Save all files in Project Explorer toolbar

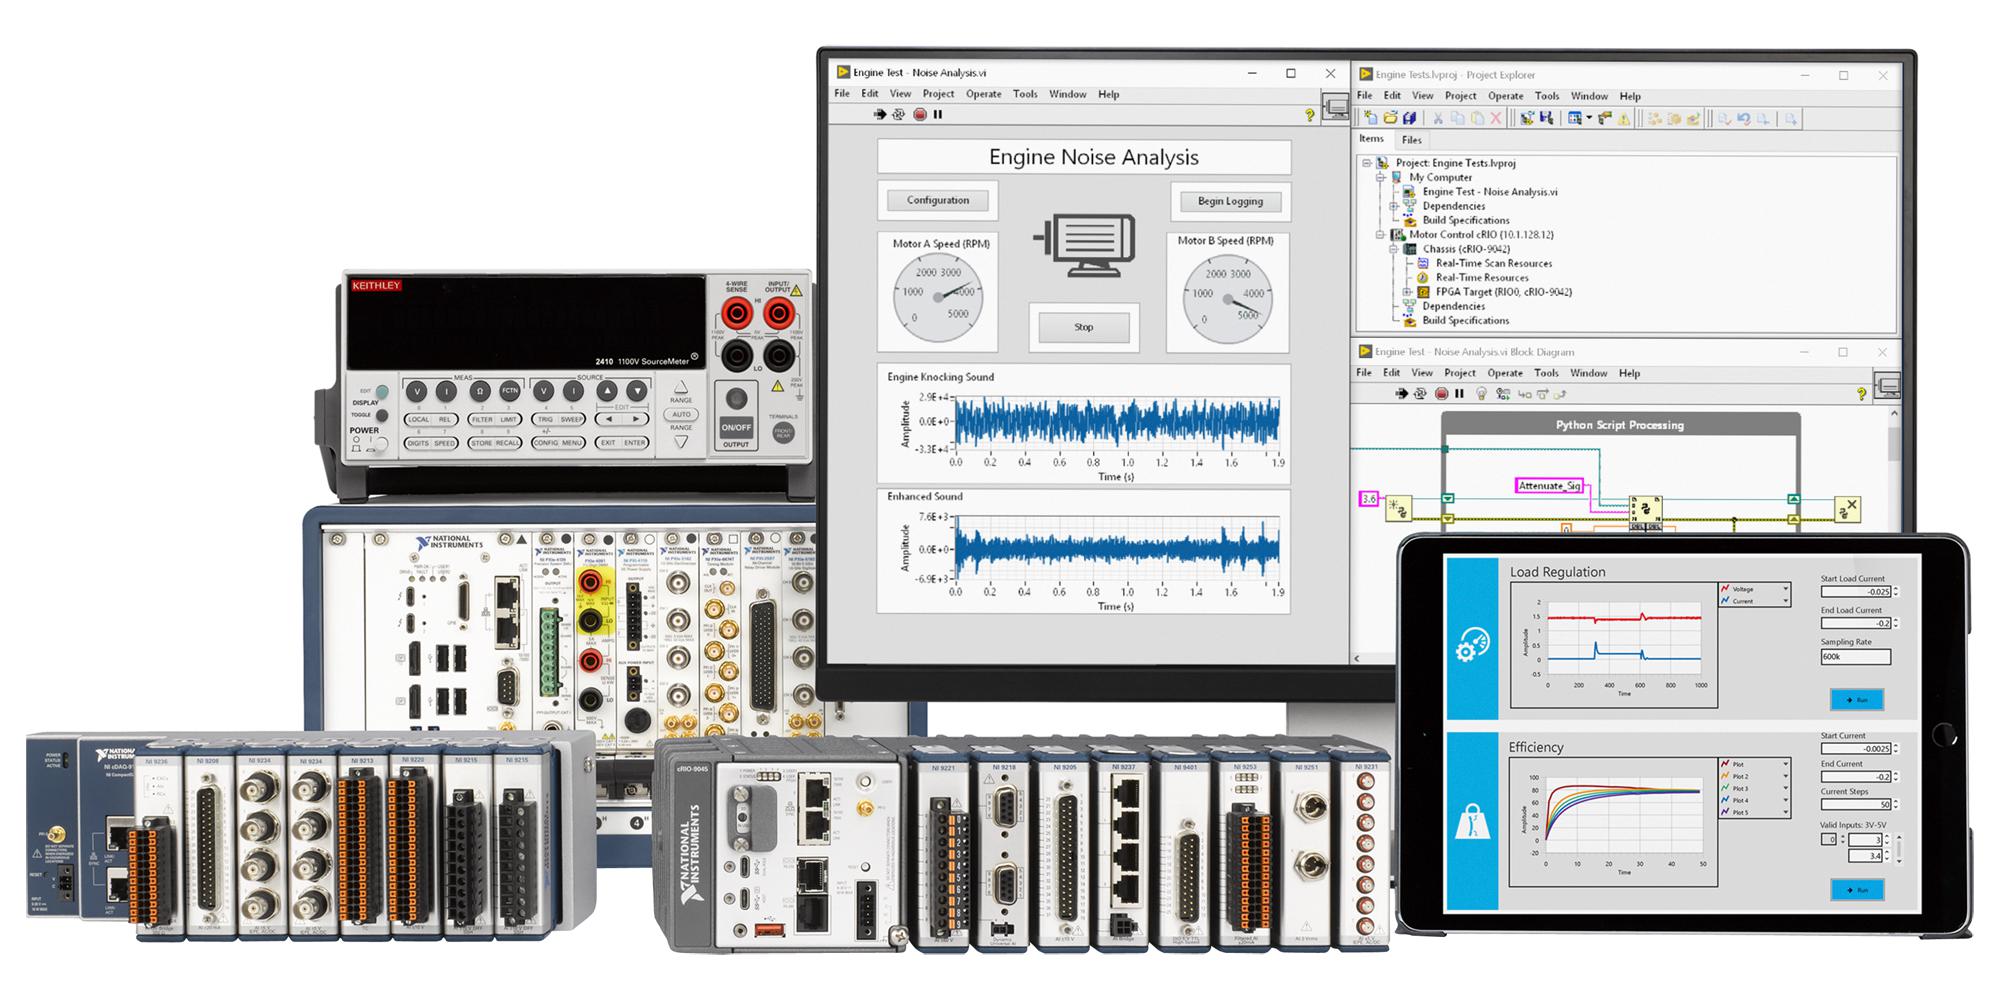tap(1410, 117)
